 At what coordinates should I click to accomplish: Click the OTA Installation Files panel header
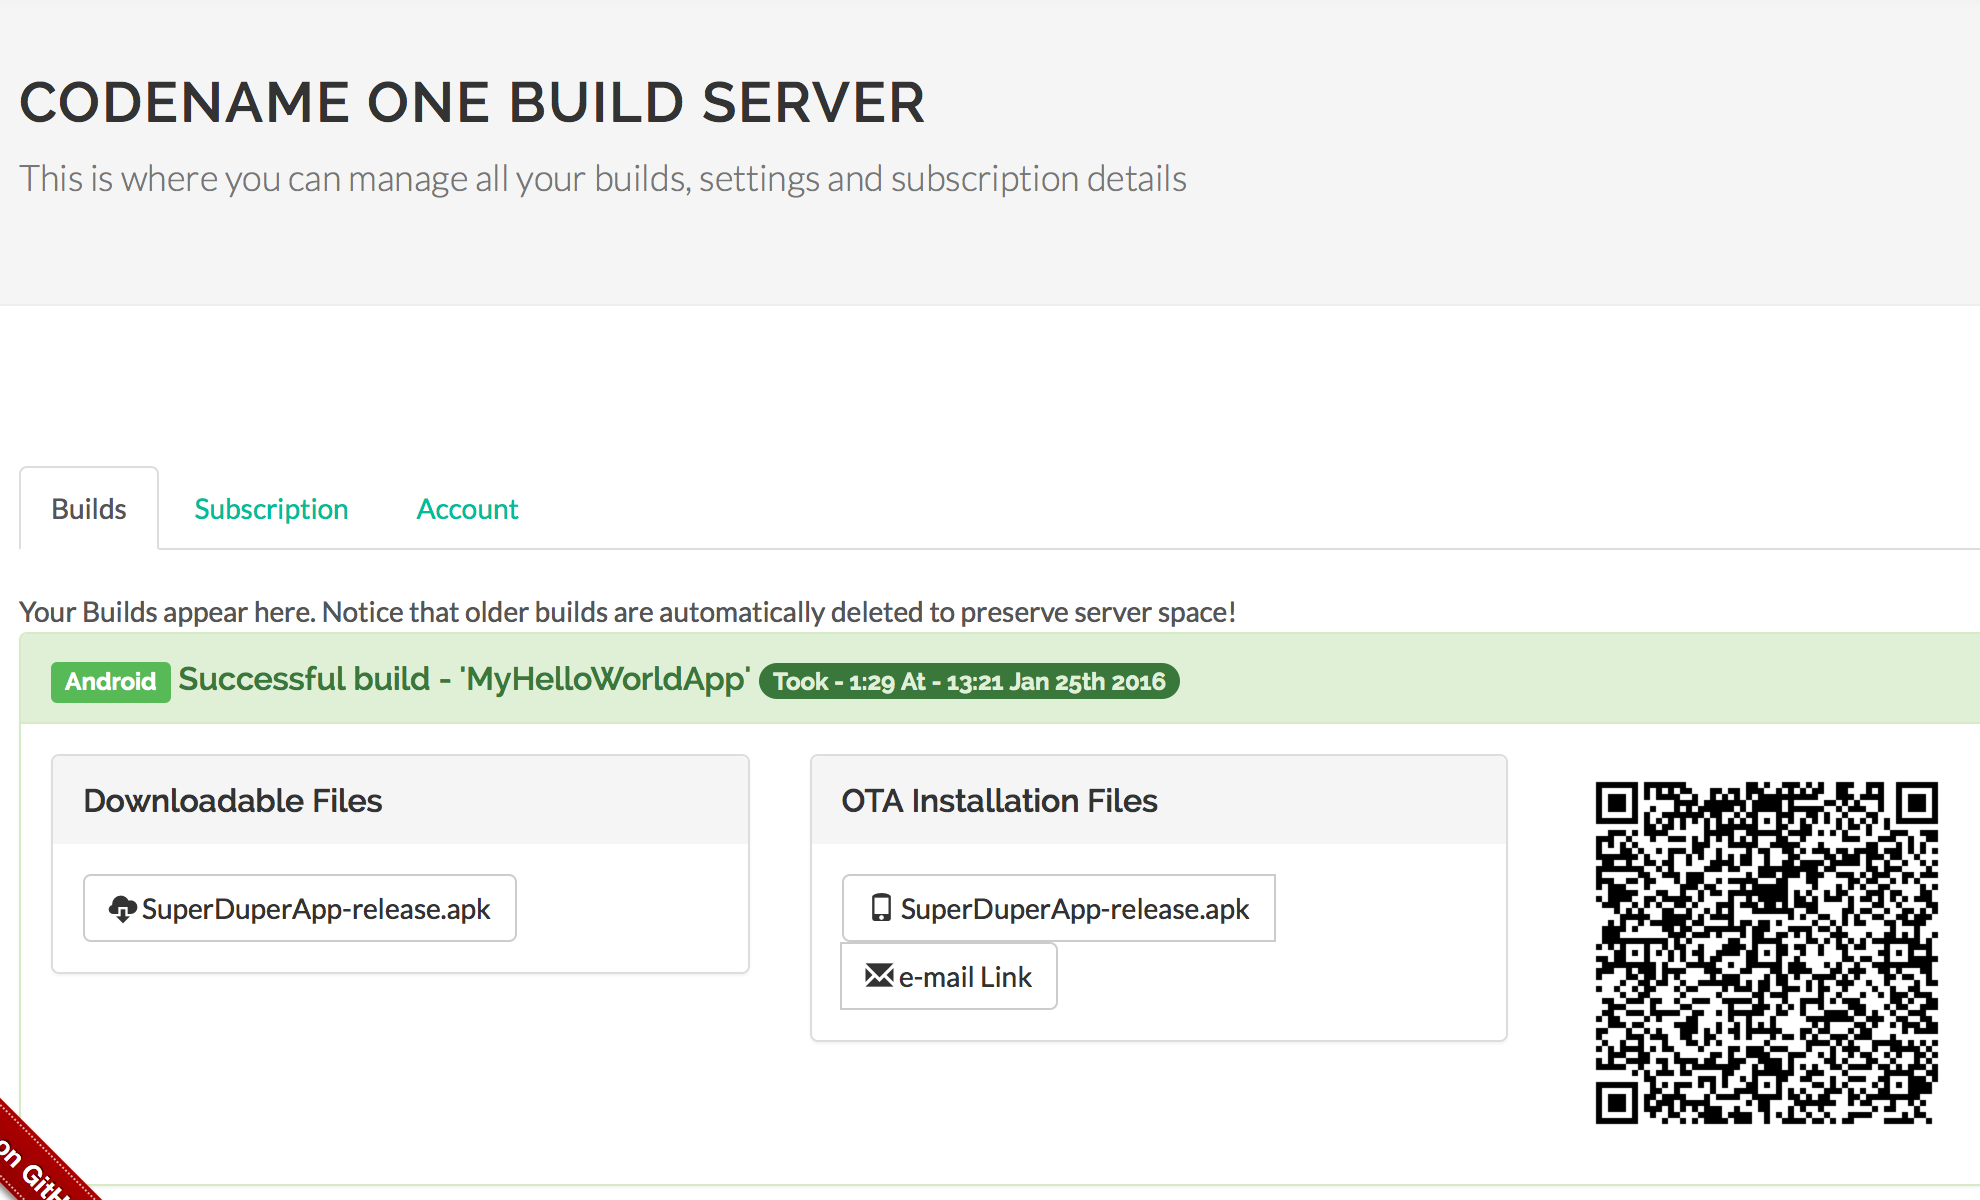pyautogui.click(x=1159, y=800)
